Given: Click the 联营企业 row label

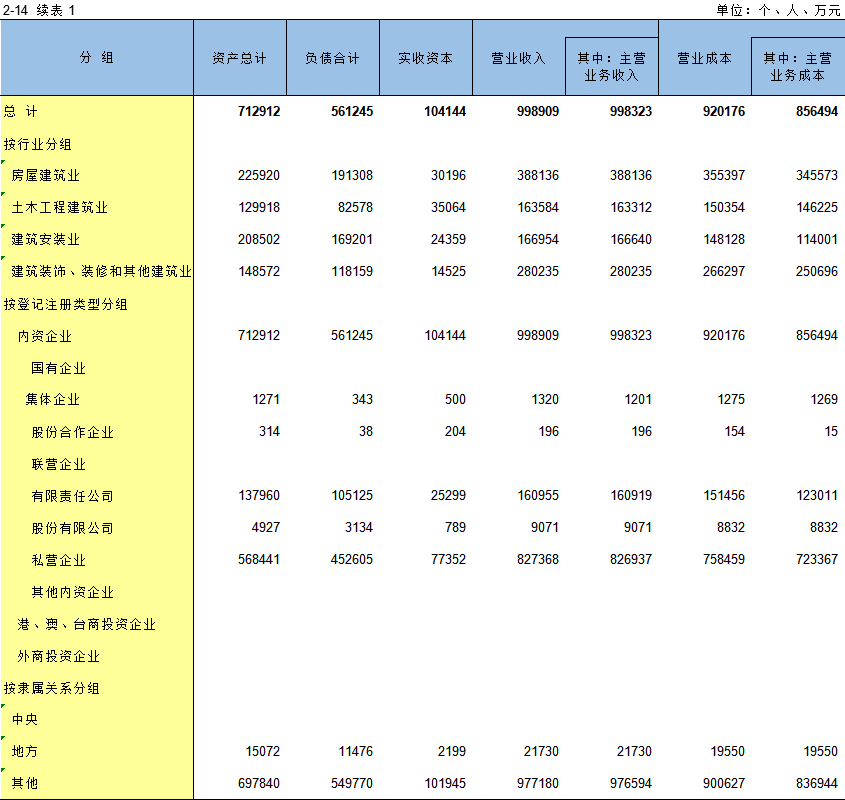Looking at the screenshot, I should click(58, 464).
